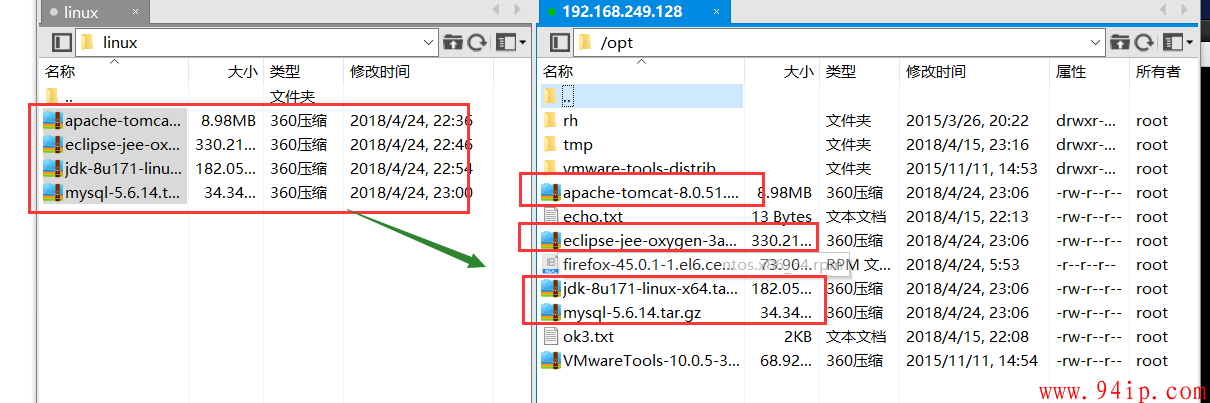The height and width of the screenshot is (403, 1210).
Task: Sort remote files by 所有者 column
Action: [1158, 72]
